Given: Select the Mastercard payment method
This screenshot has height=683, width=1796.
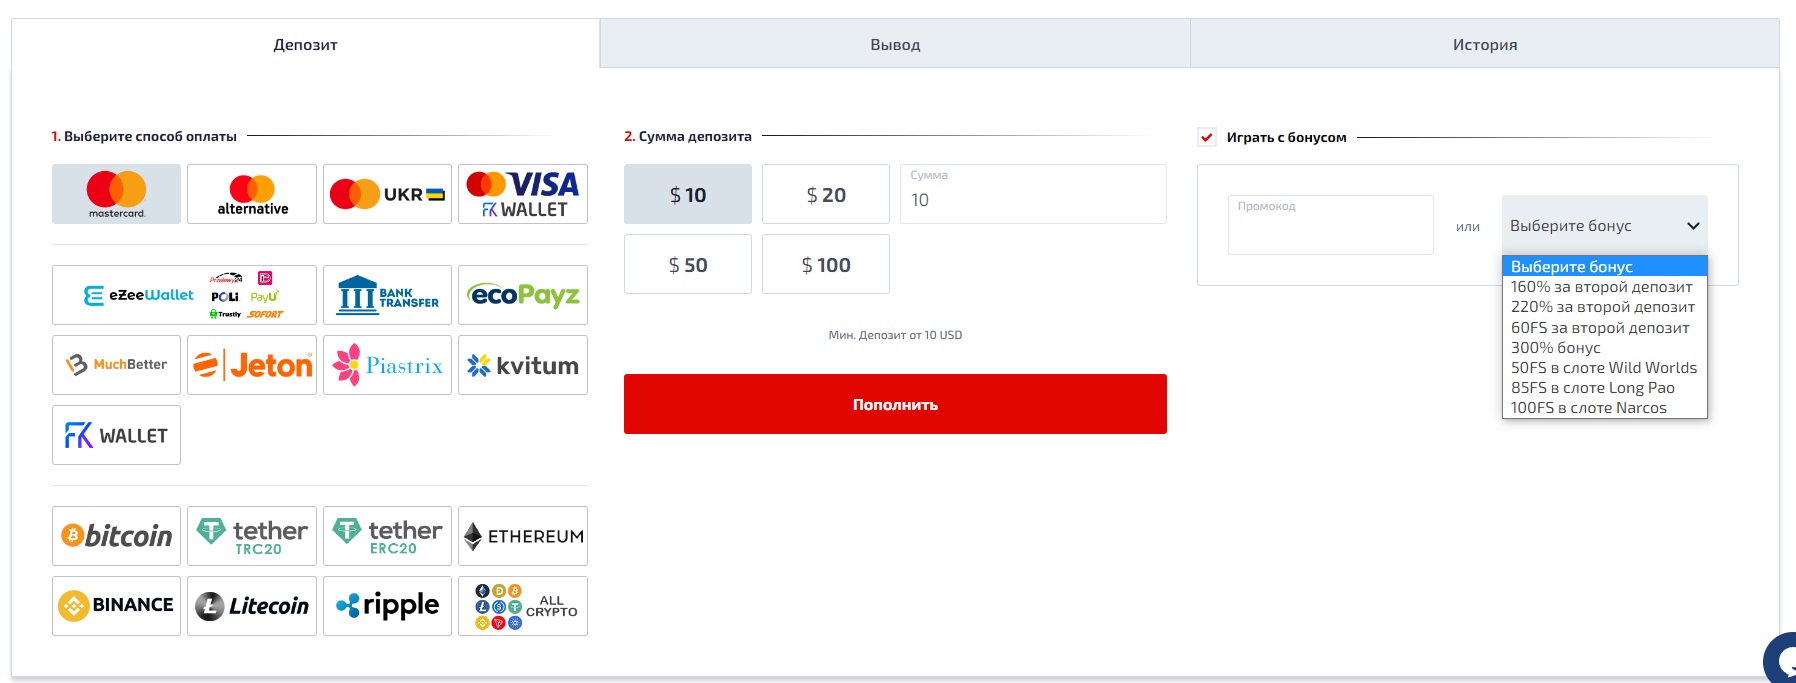Looking at the screenshot, I should click(116, 194).
